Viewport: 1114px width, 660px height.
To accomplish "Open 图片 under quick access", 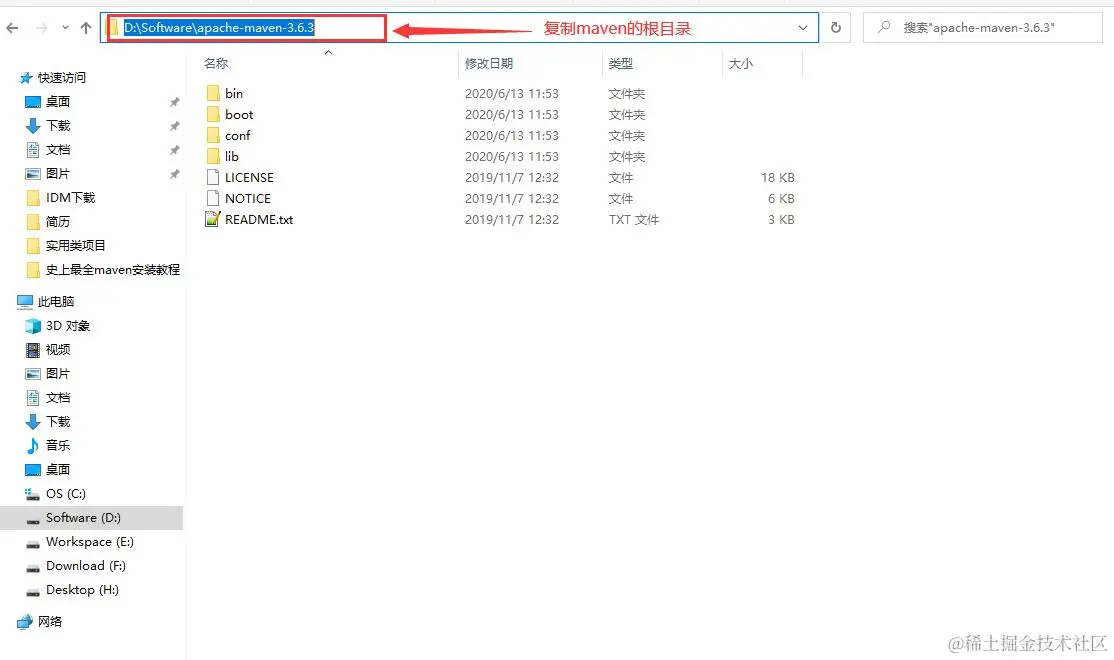I will coord(58,173).
